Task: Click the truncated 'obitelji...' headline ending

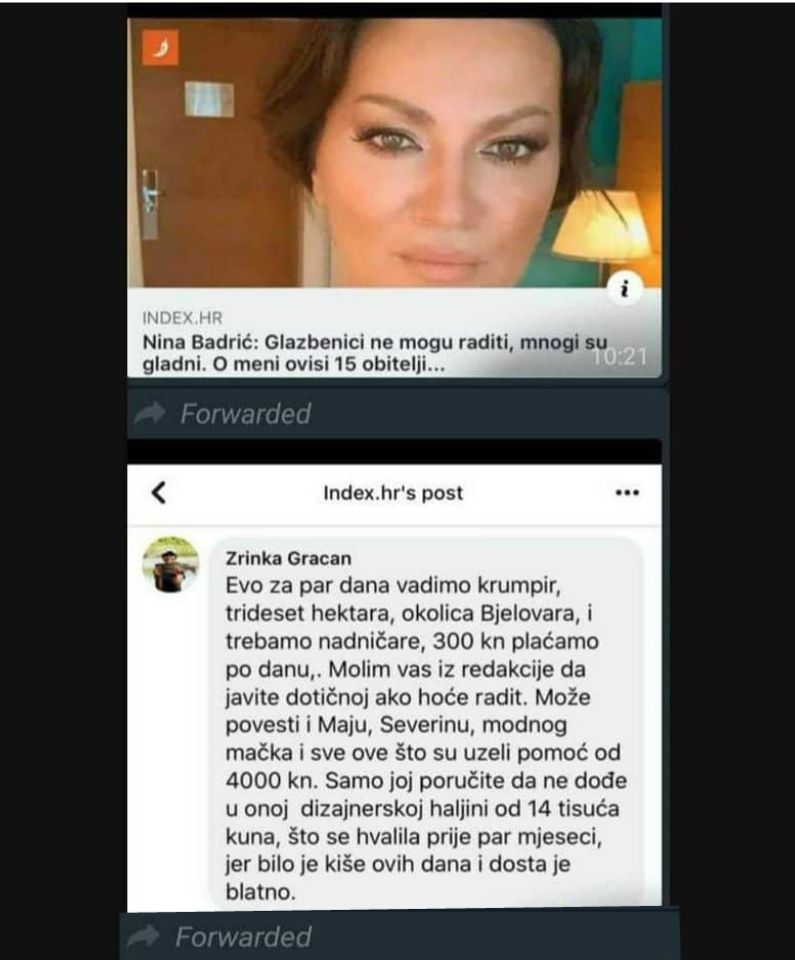Action: 404,364
